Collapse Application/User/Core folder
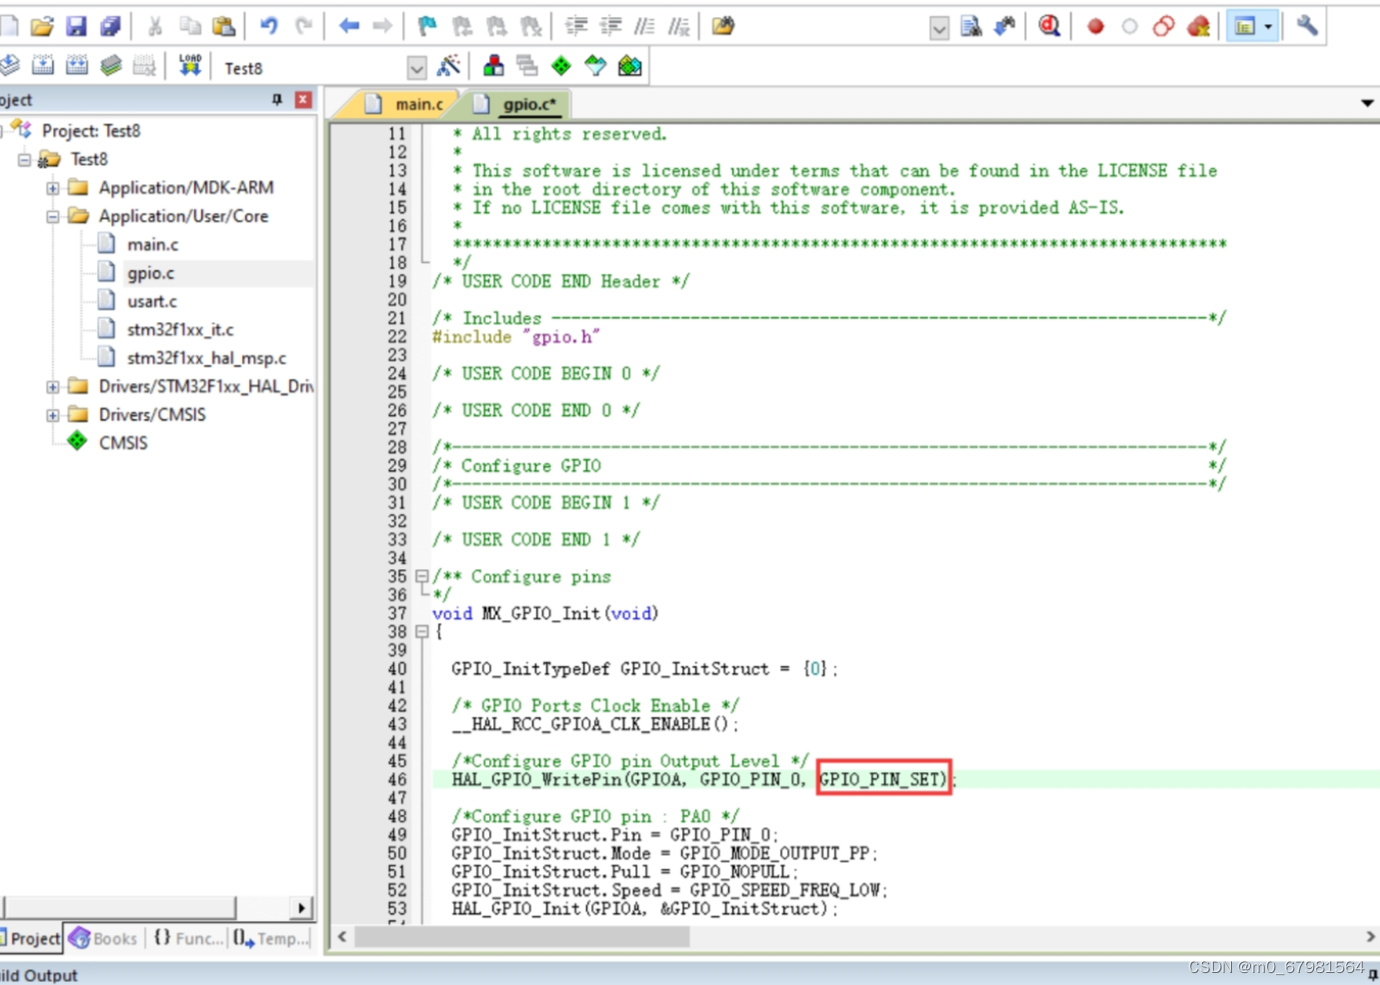Viewport: 1380px width, 985px height. [x=53, y=216]
